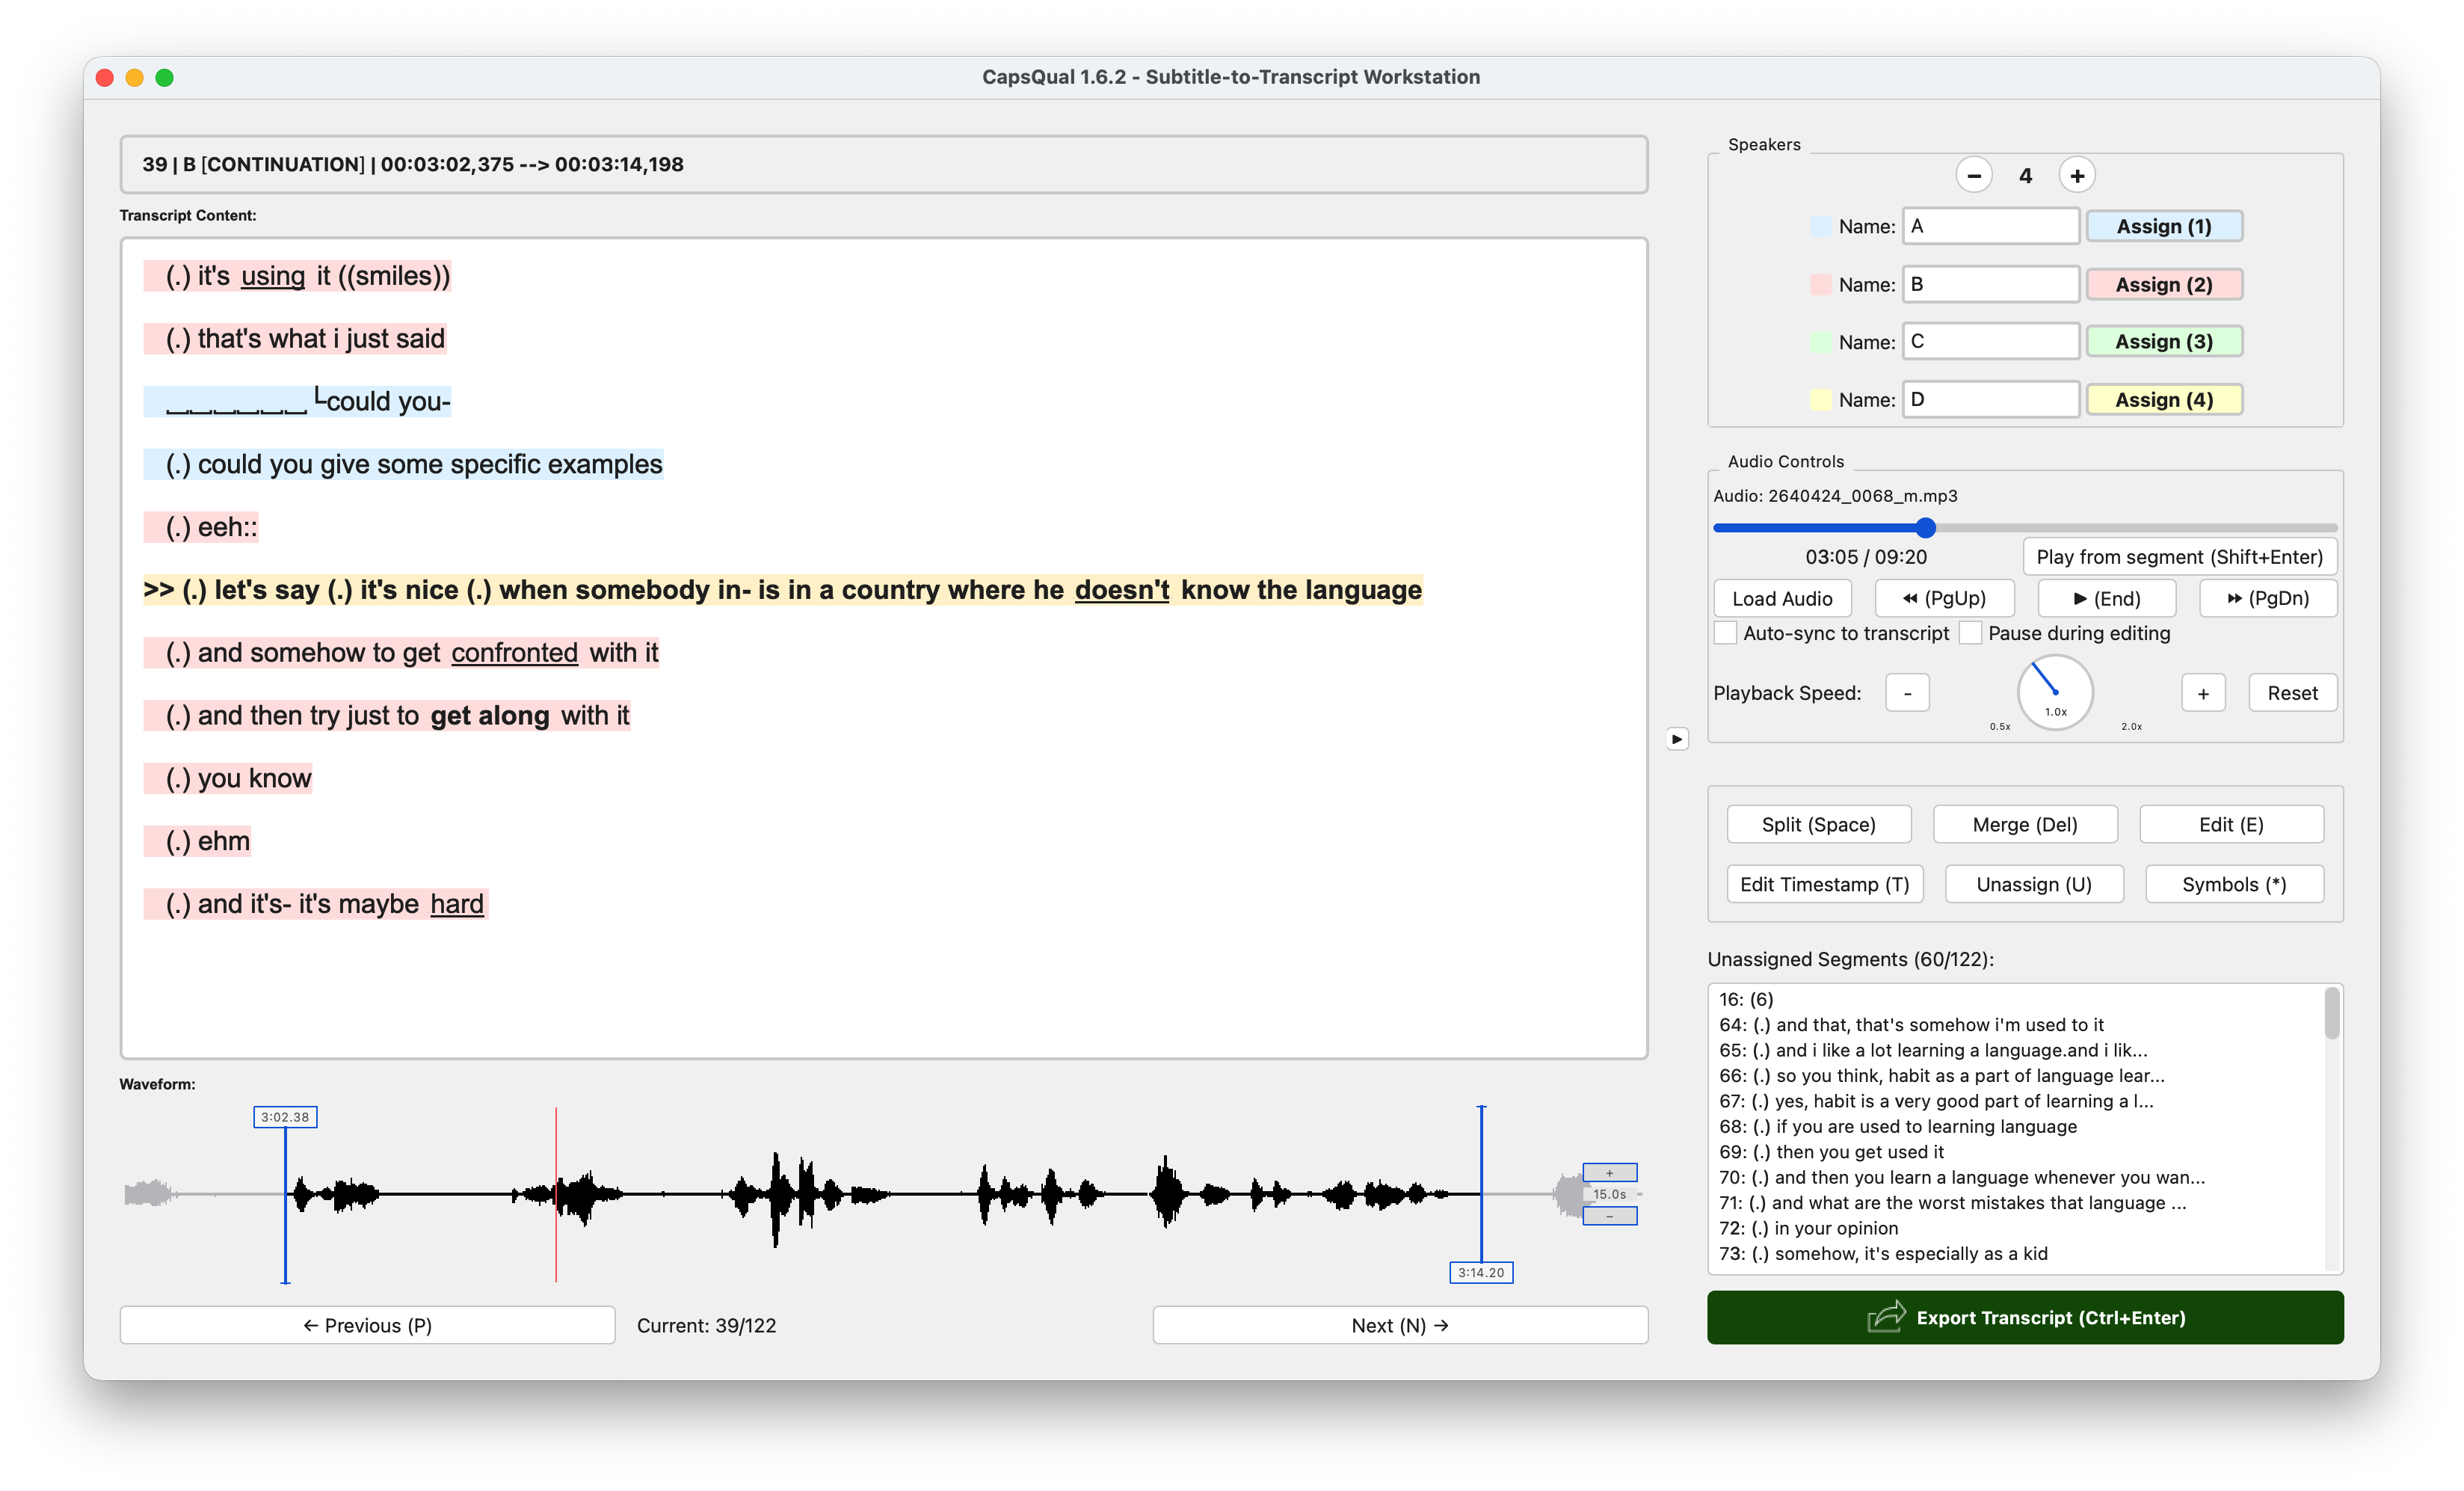Click Edit Timestamp (T) button

coord(1824,884)
